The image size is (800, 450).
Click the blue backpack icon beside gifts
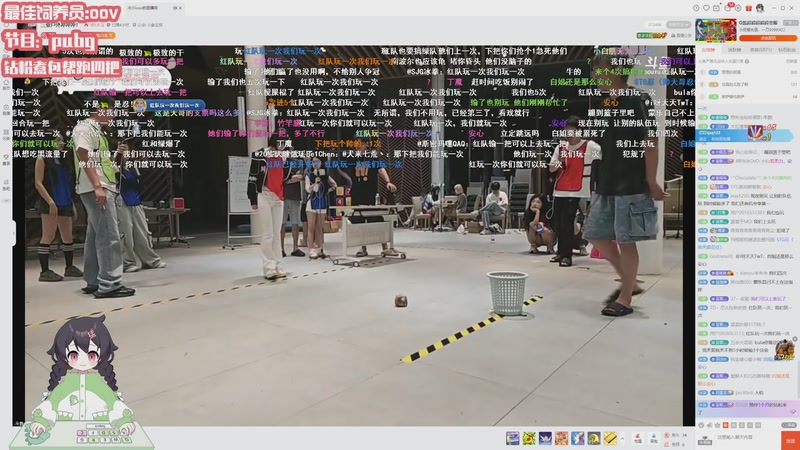654,438
